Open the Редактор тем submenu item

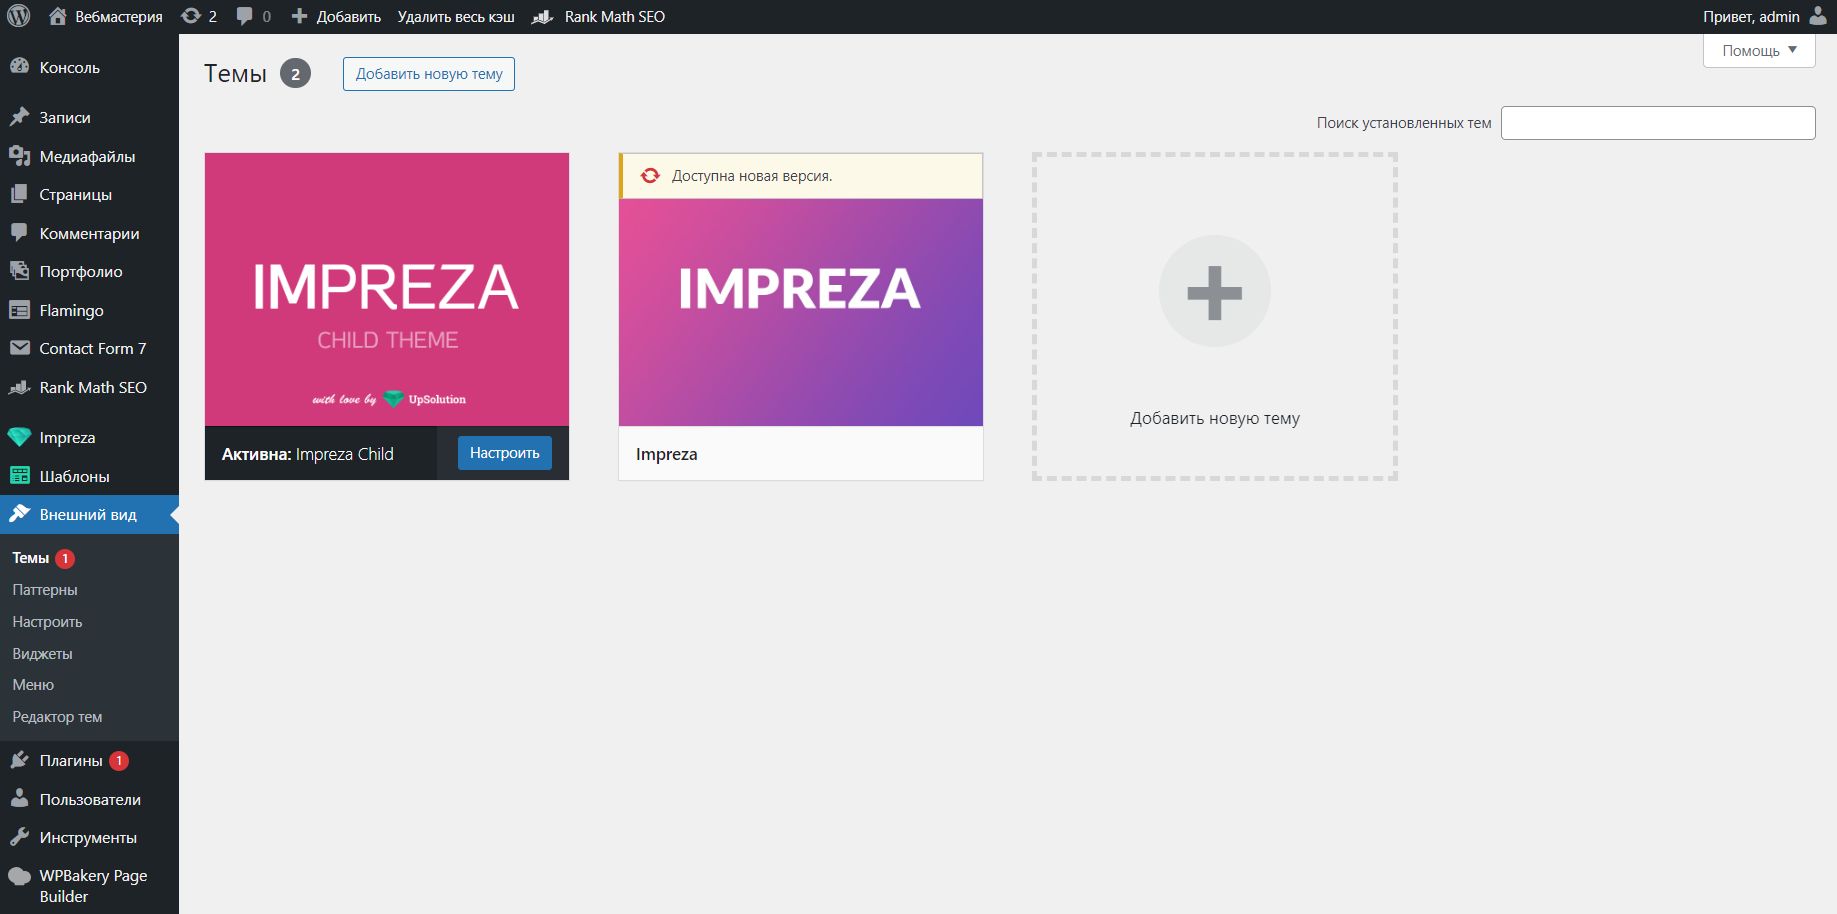(x=57, y=717)
